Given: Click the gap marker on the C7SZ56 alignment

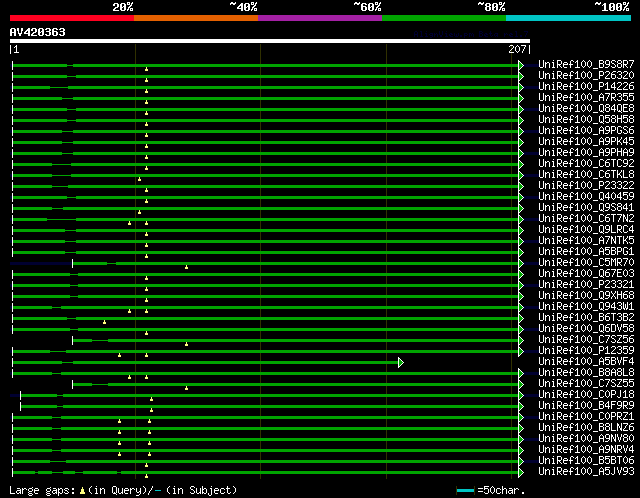Looking at the screenshot, I should tap(186, 344).
